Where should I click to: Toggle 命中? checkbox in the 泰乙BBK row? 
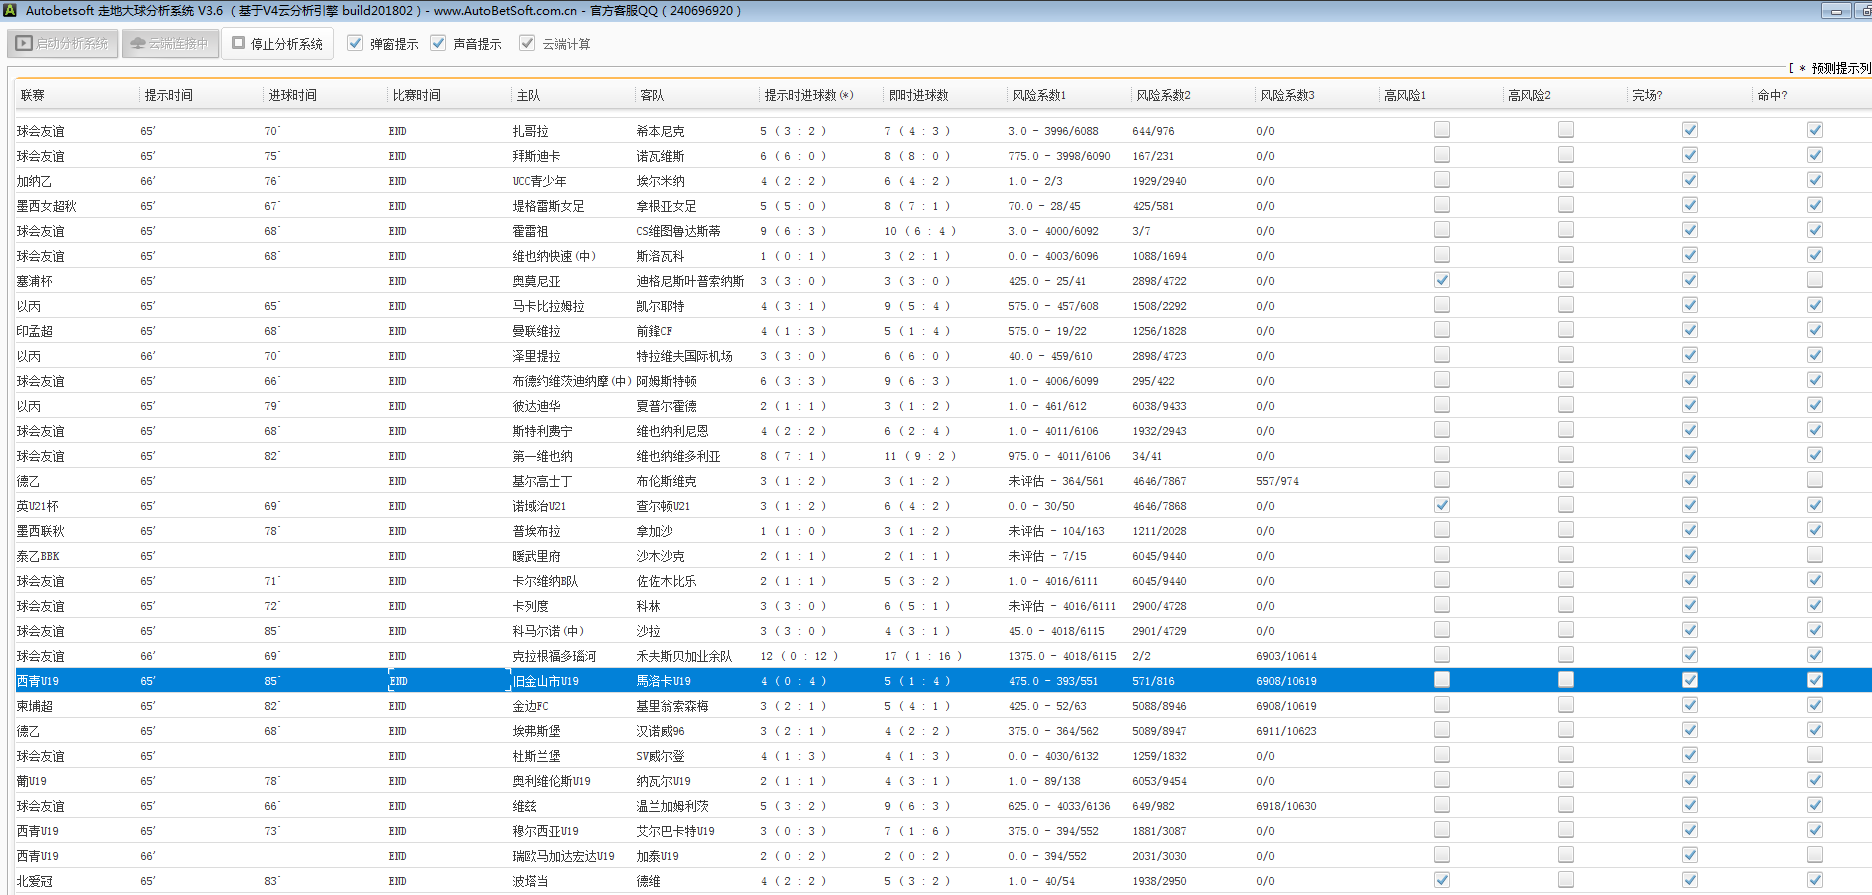pos(1814,555)
